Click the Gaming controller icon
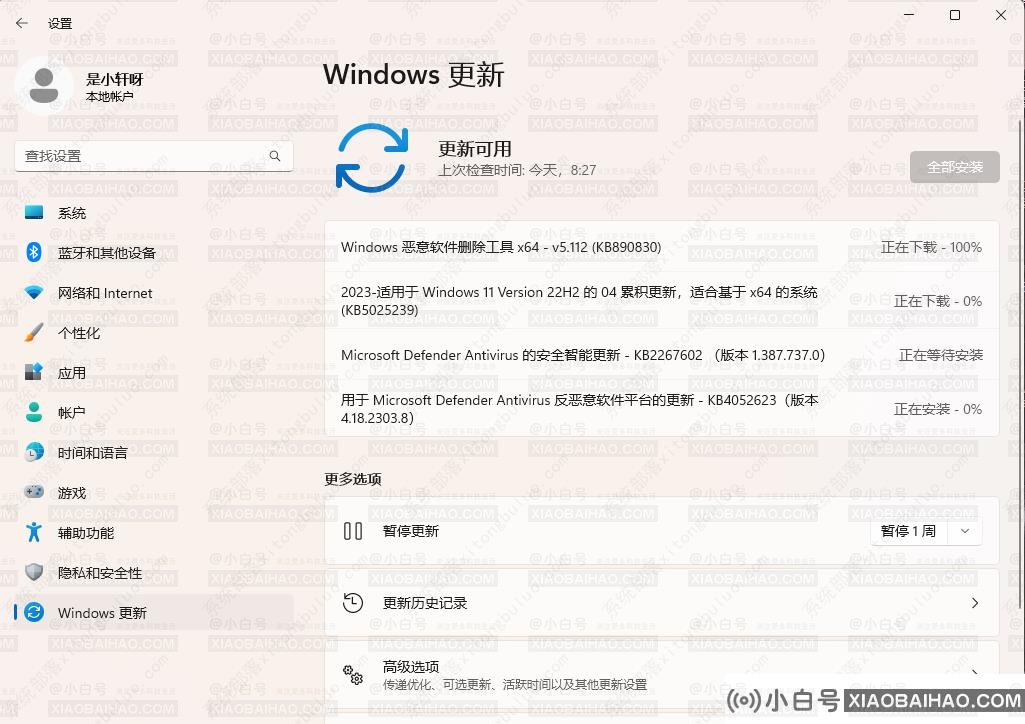This screenshot has width=1025, height=724. pyautogui.click(x=34, y=492)
